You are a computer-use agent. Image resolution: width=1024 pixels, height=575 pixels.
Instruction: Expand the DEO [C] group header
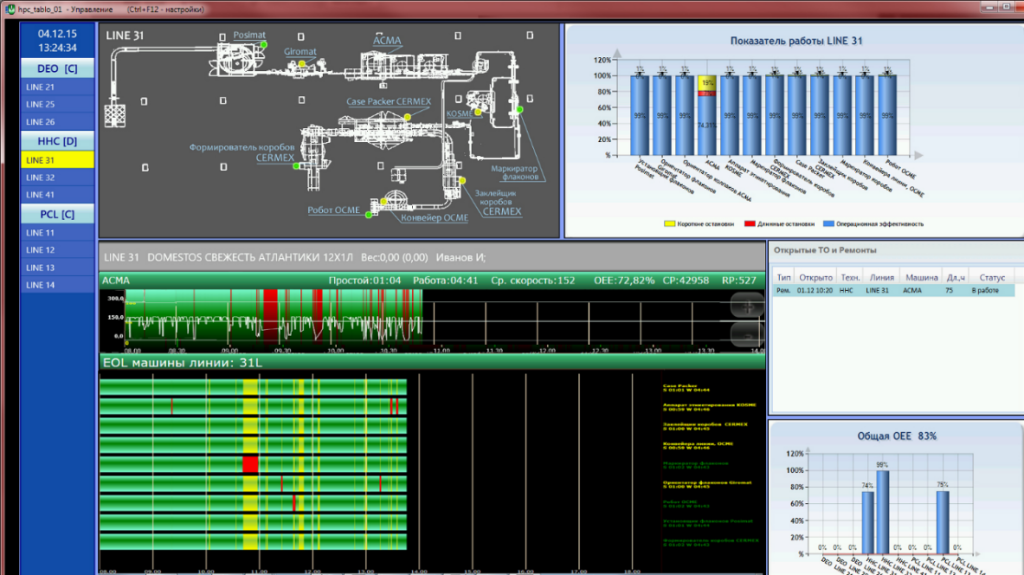[58, 69]
